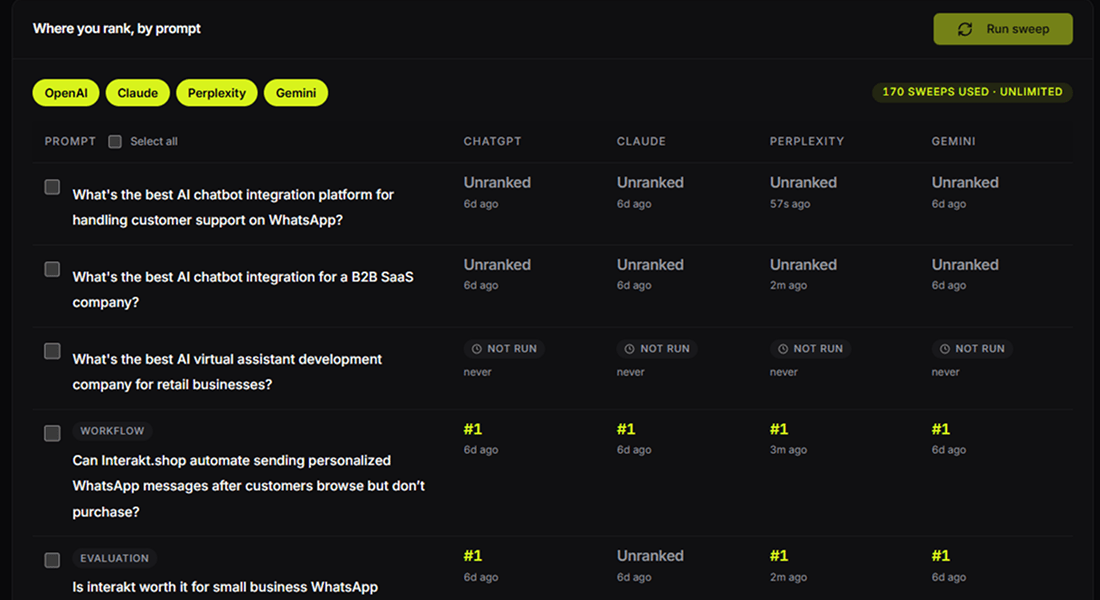Click the CHATGPT column header
The image size is (1100, 600).
tap(492, 141)
